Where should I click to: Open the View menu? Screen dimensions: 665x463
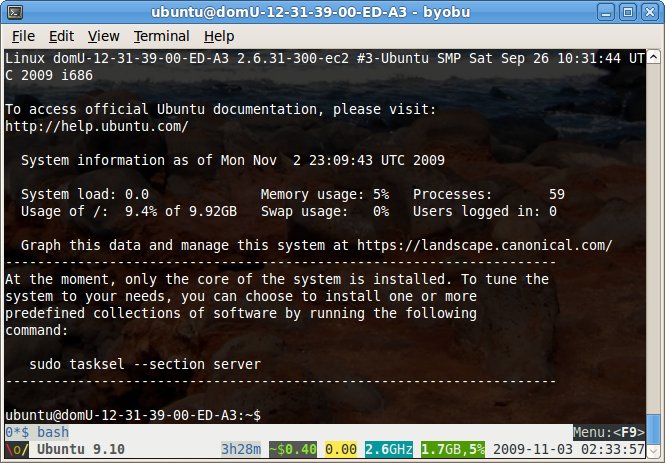tap(103, 36)
